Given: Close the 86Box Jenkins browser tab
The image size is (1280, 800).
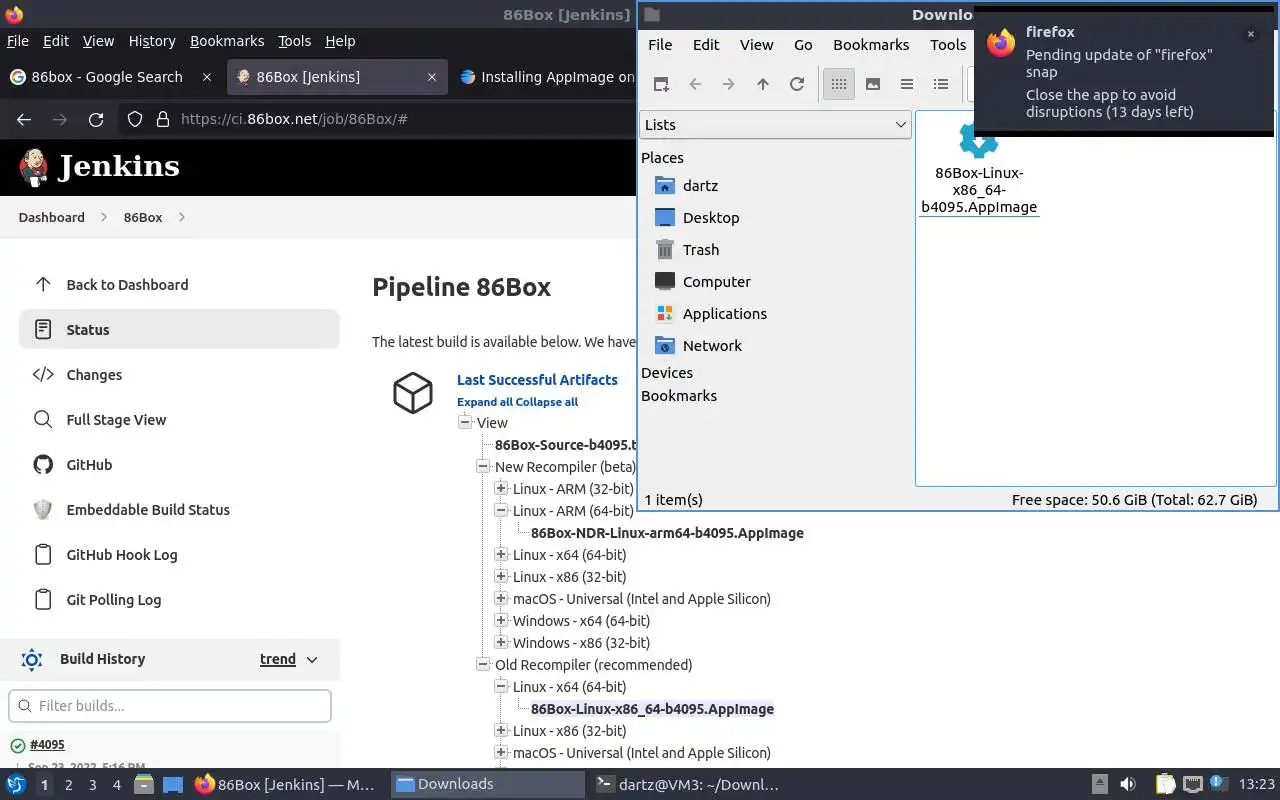Looking at the screenshot, I should tap(432, 77).
